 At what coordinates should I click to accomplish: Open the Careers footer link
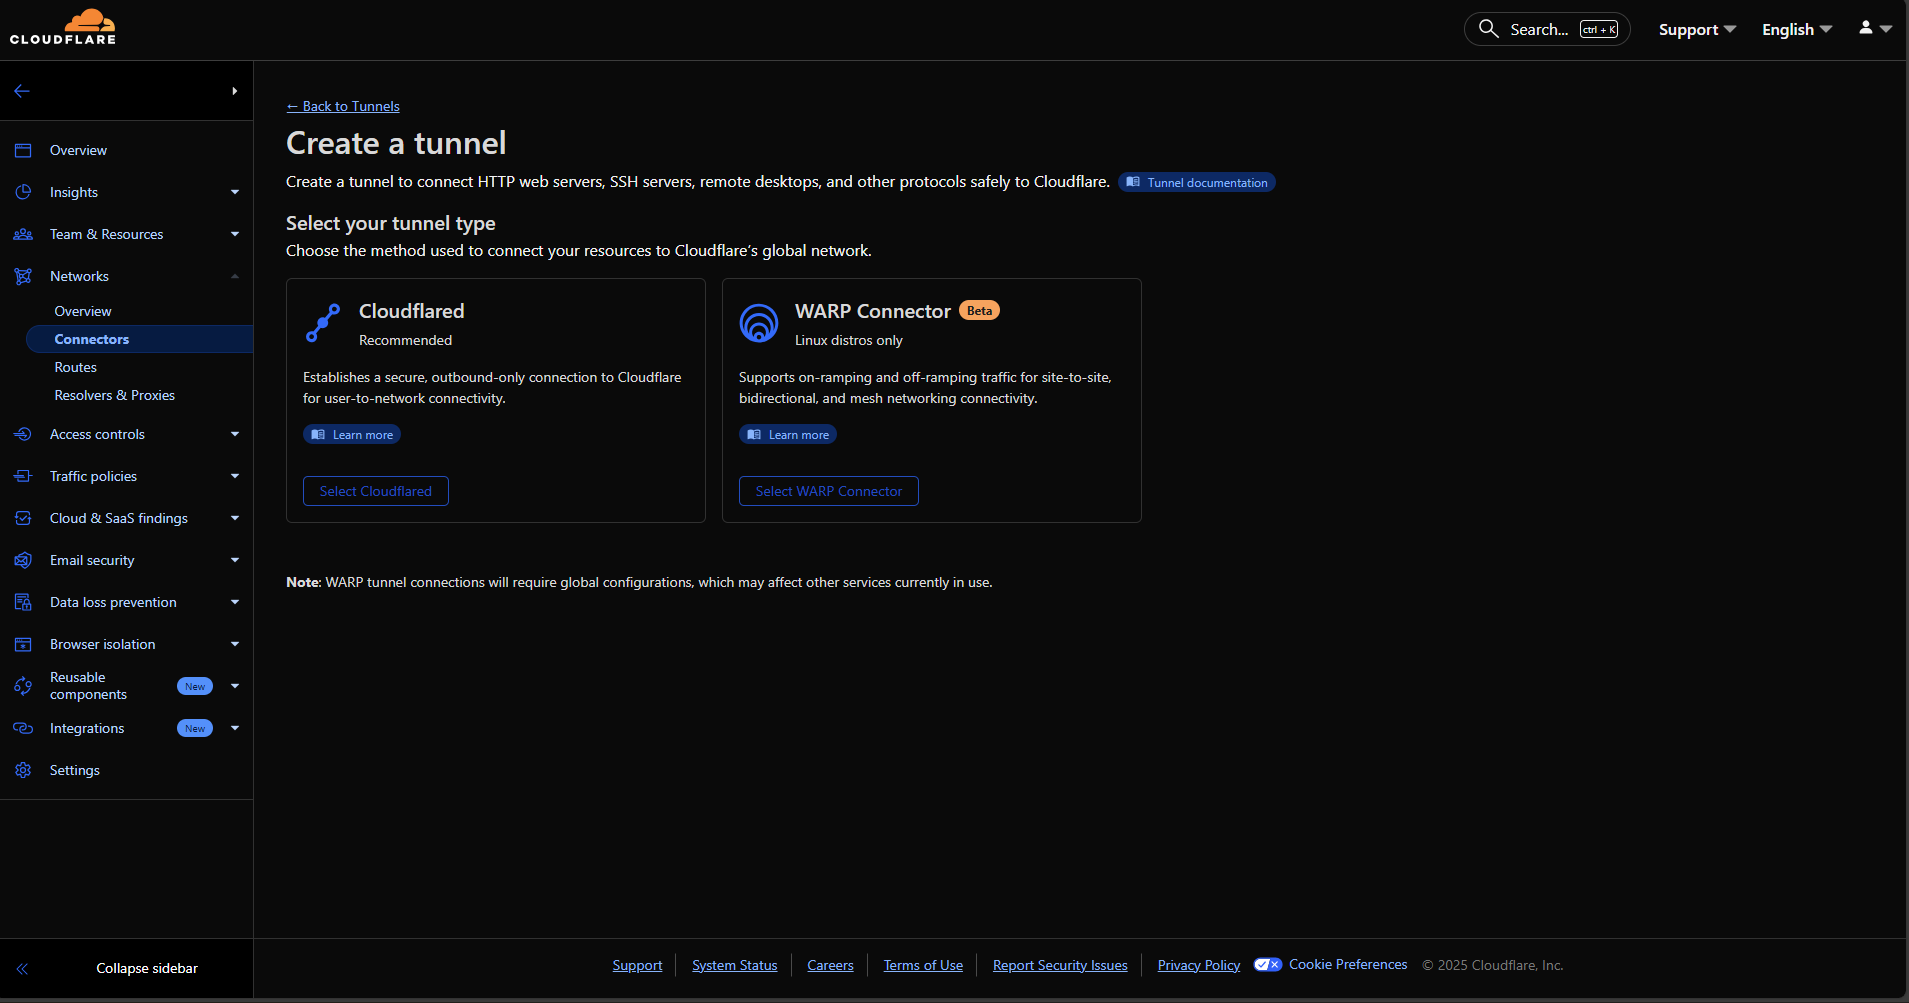tap(830, 965)
